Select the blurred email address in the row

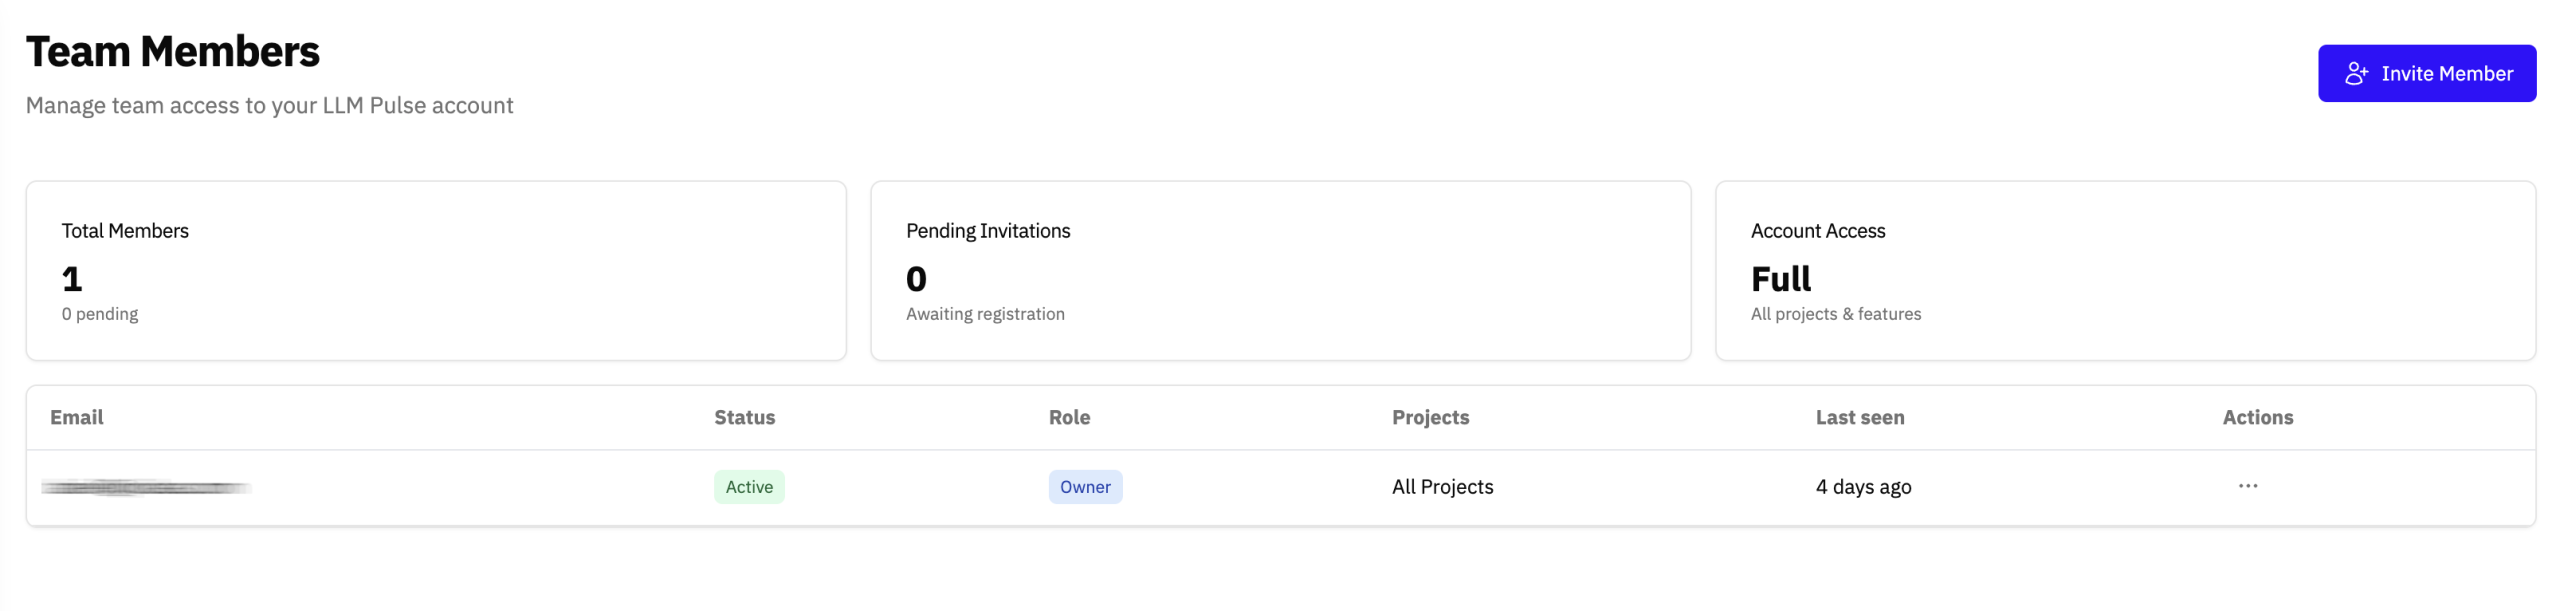(x=145, y=487)
